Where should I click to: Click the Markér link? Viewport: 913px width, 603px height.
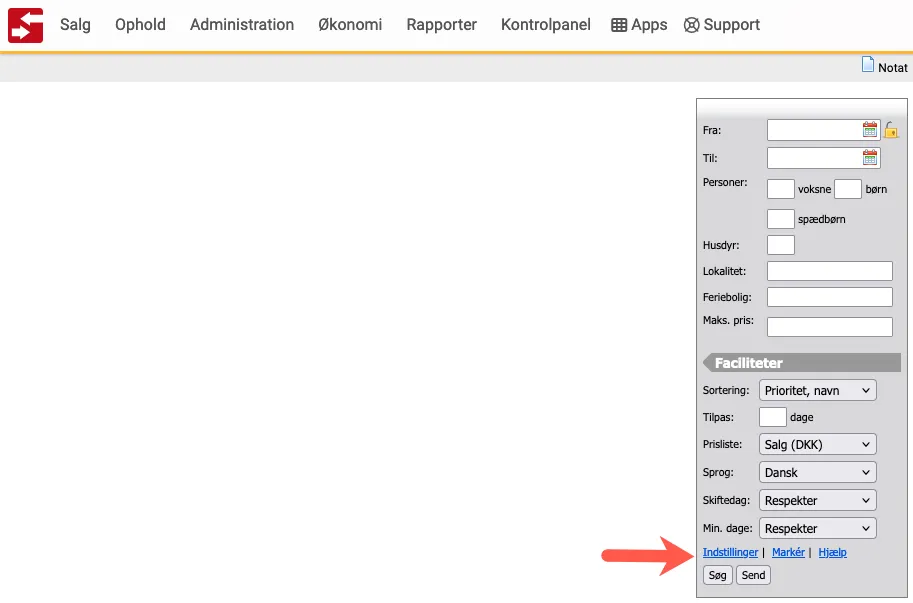click(788, 552)
